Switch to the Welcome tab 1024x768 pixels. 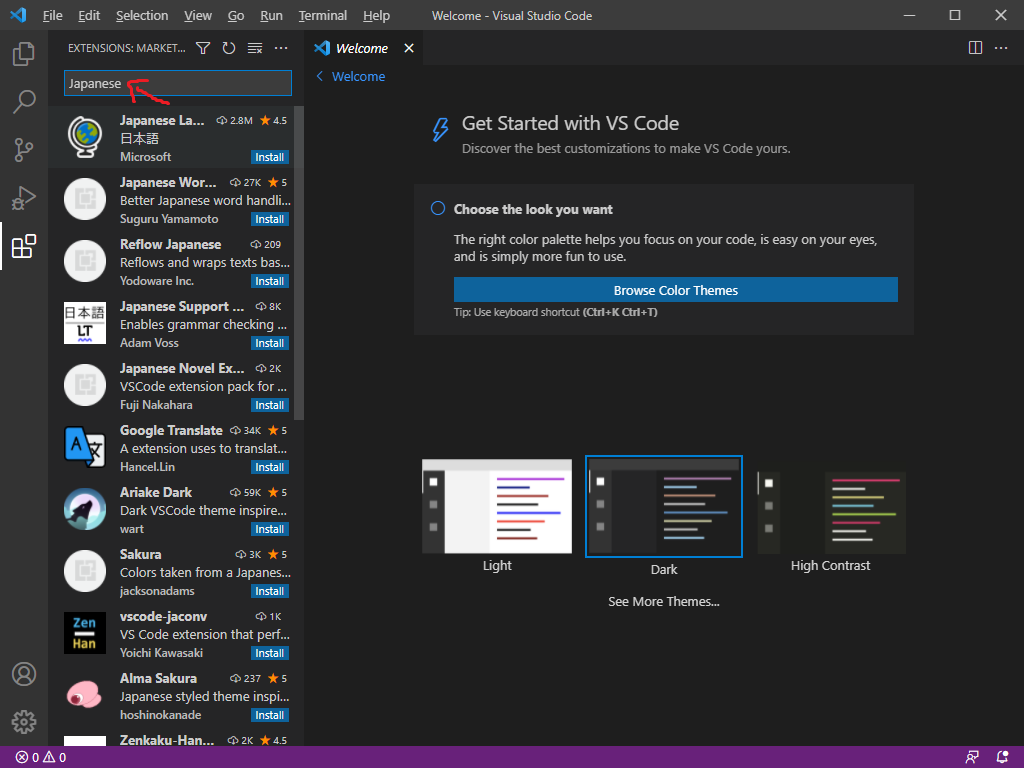pyautogui.click(x=360, y=47)
